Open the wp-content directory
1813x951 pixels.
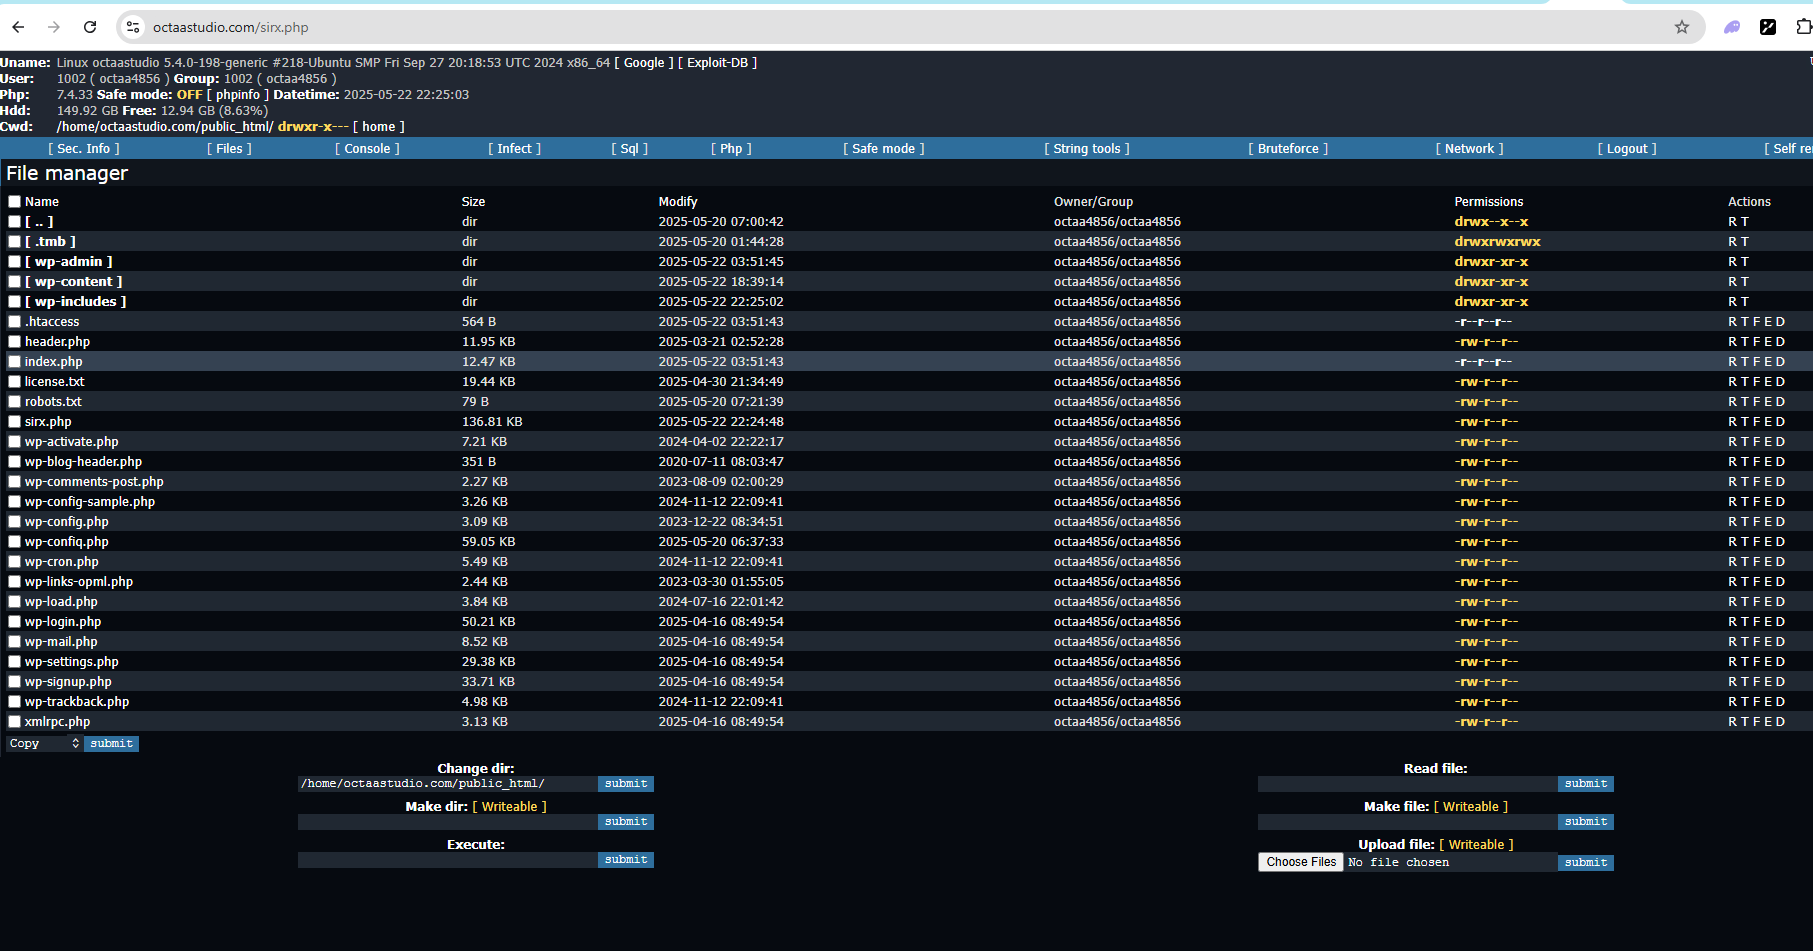click(73, 281)
